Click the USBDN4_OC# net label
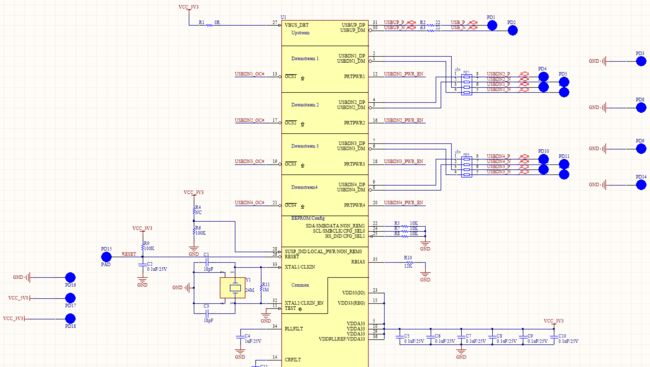Screen dimensions: 650x367 click(250, 203)
